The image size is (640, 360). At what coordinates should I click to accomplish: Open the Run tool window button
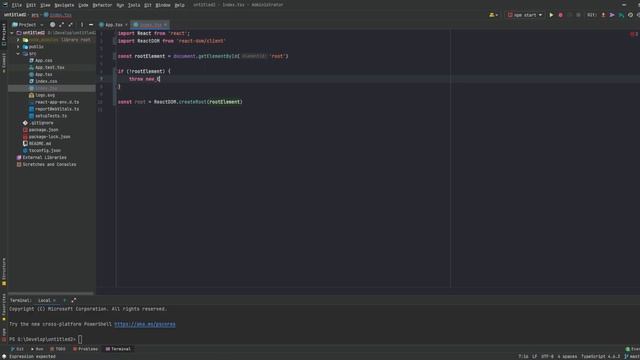(x=37, y=349)
